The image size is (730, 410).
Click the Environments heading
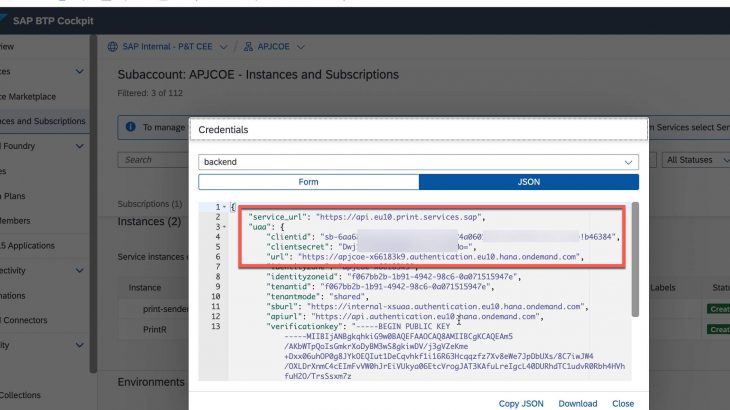click(x=151, y=382)
